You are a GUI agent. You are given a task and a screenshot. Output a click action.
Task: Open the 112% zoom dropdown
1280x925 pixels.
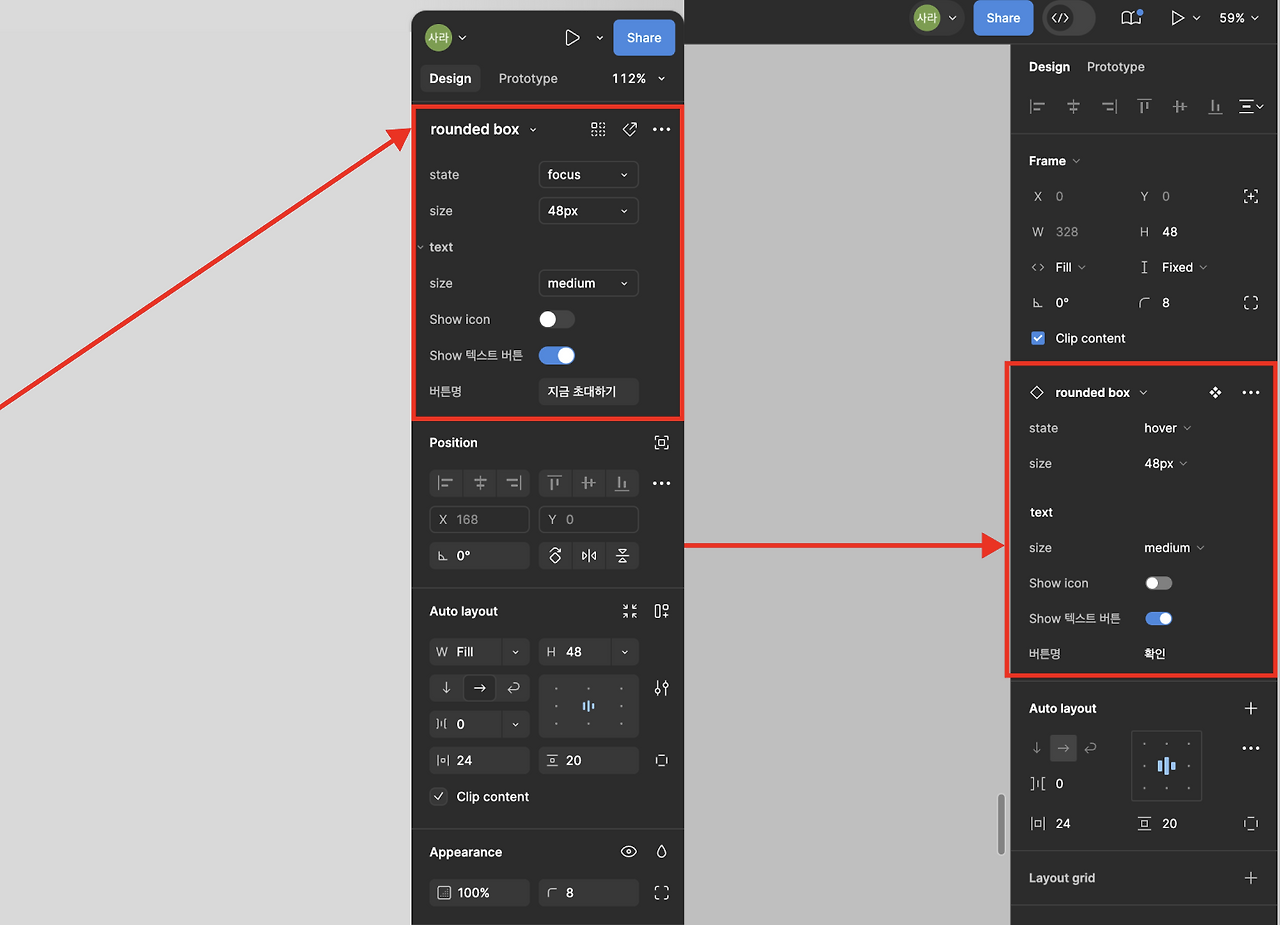(x=639, y=79)
